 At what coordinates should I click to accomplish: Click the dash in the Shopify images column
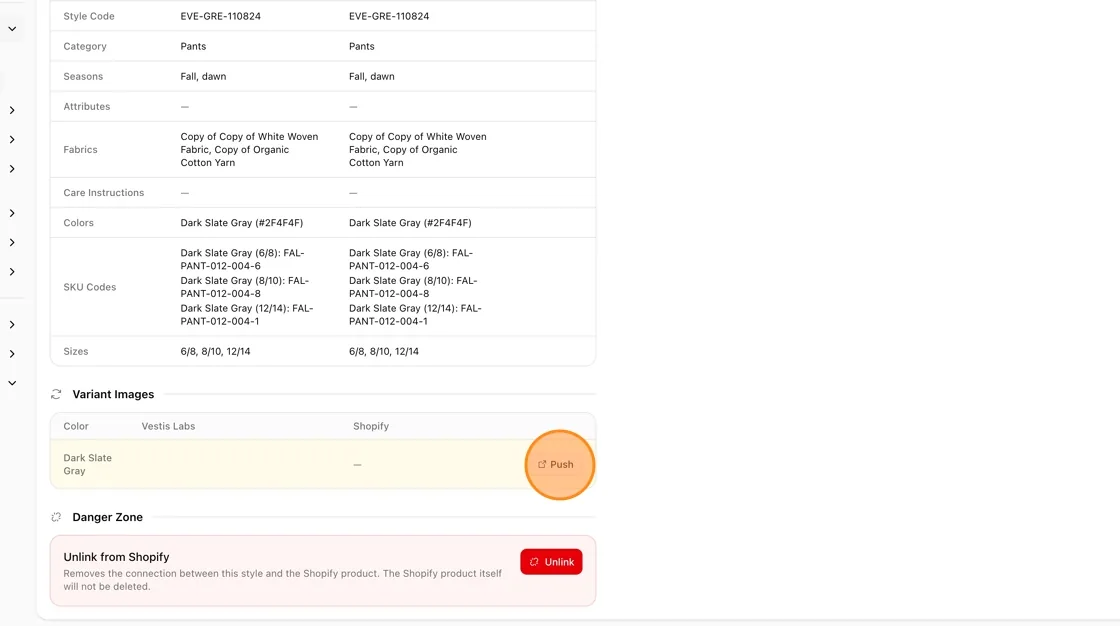357,464
